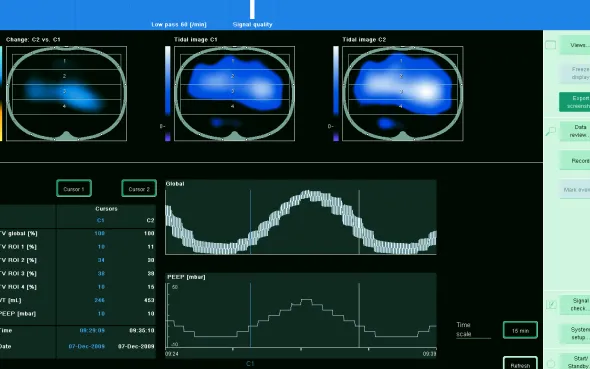Click the Start/Standby button
The image size is (590, 369).
[x=575, y=362]
